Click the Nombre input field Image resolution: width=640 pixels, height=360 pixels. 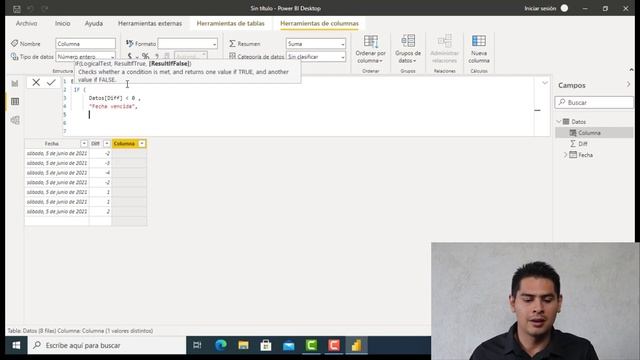pyautogui.click(x=86, y=44)
